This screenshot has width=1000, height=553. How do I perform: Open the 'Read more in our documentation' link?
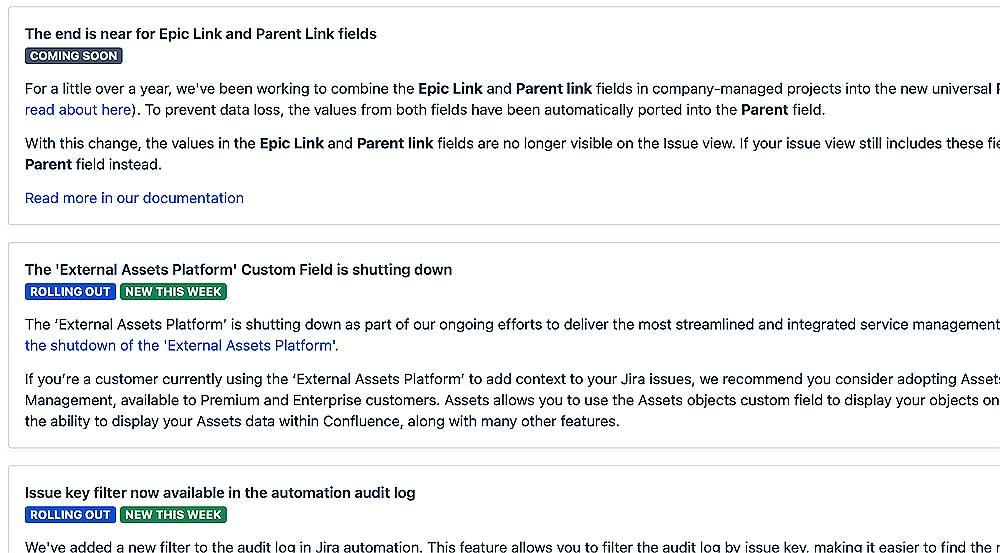(134, 198)
